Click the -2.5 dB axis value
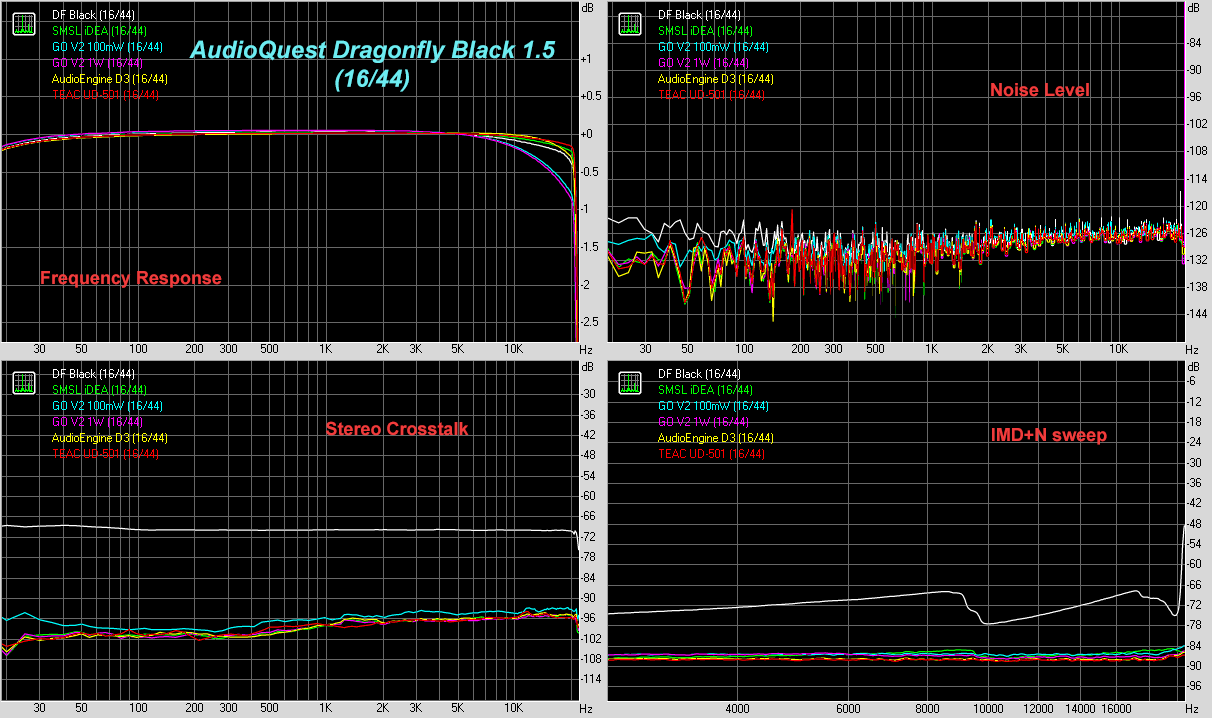The height and width of the screenshot is (718, 1212). pyautogui.click(x=591, y=322)
